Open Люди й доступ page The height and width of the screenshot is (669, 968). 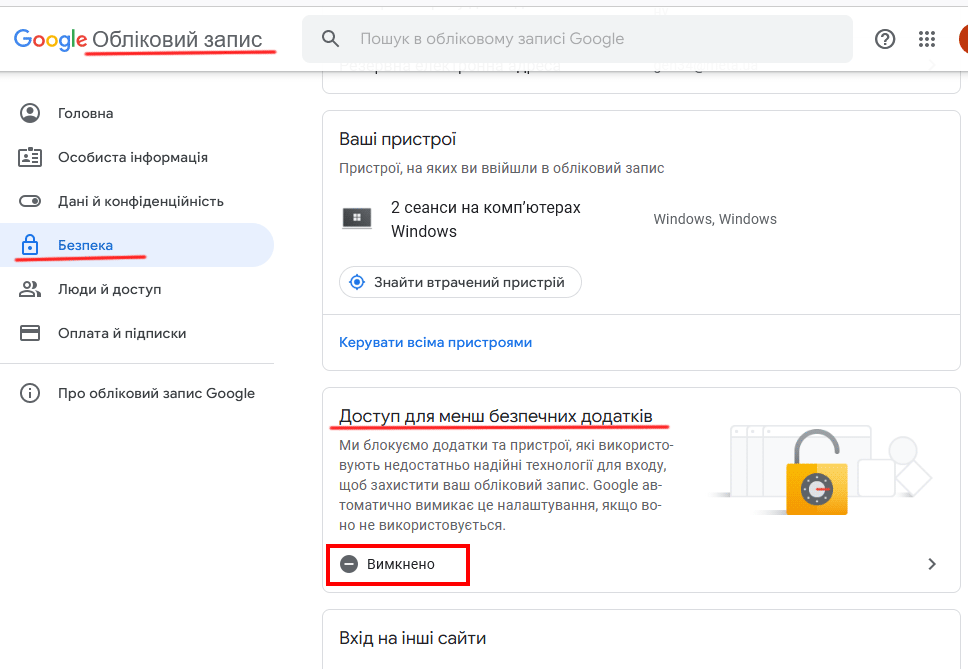(x=109, y=289)
